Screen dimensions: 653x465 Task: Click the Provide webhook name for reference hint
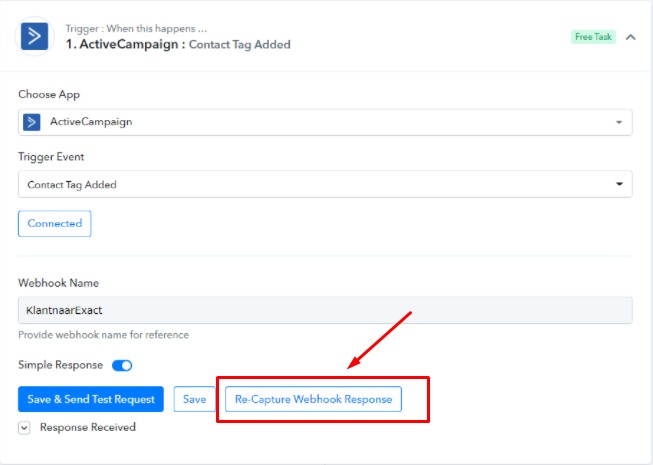[103, 335]
